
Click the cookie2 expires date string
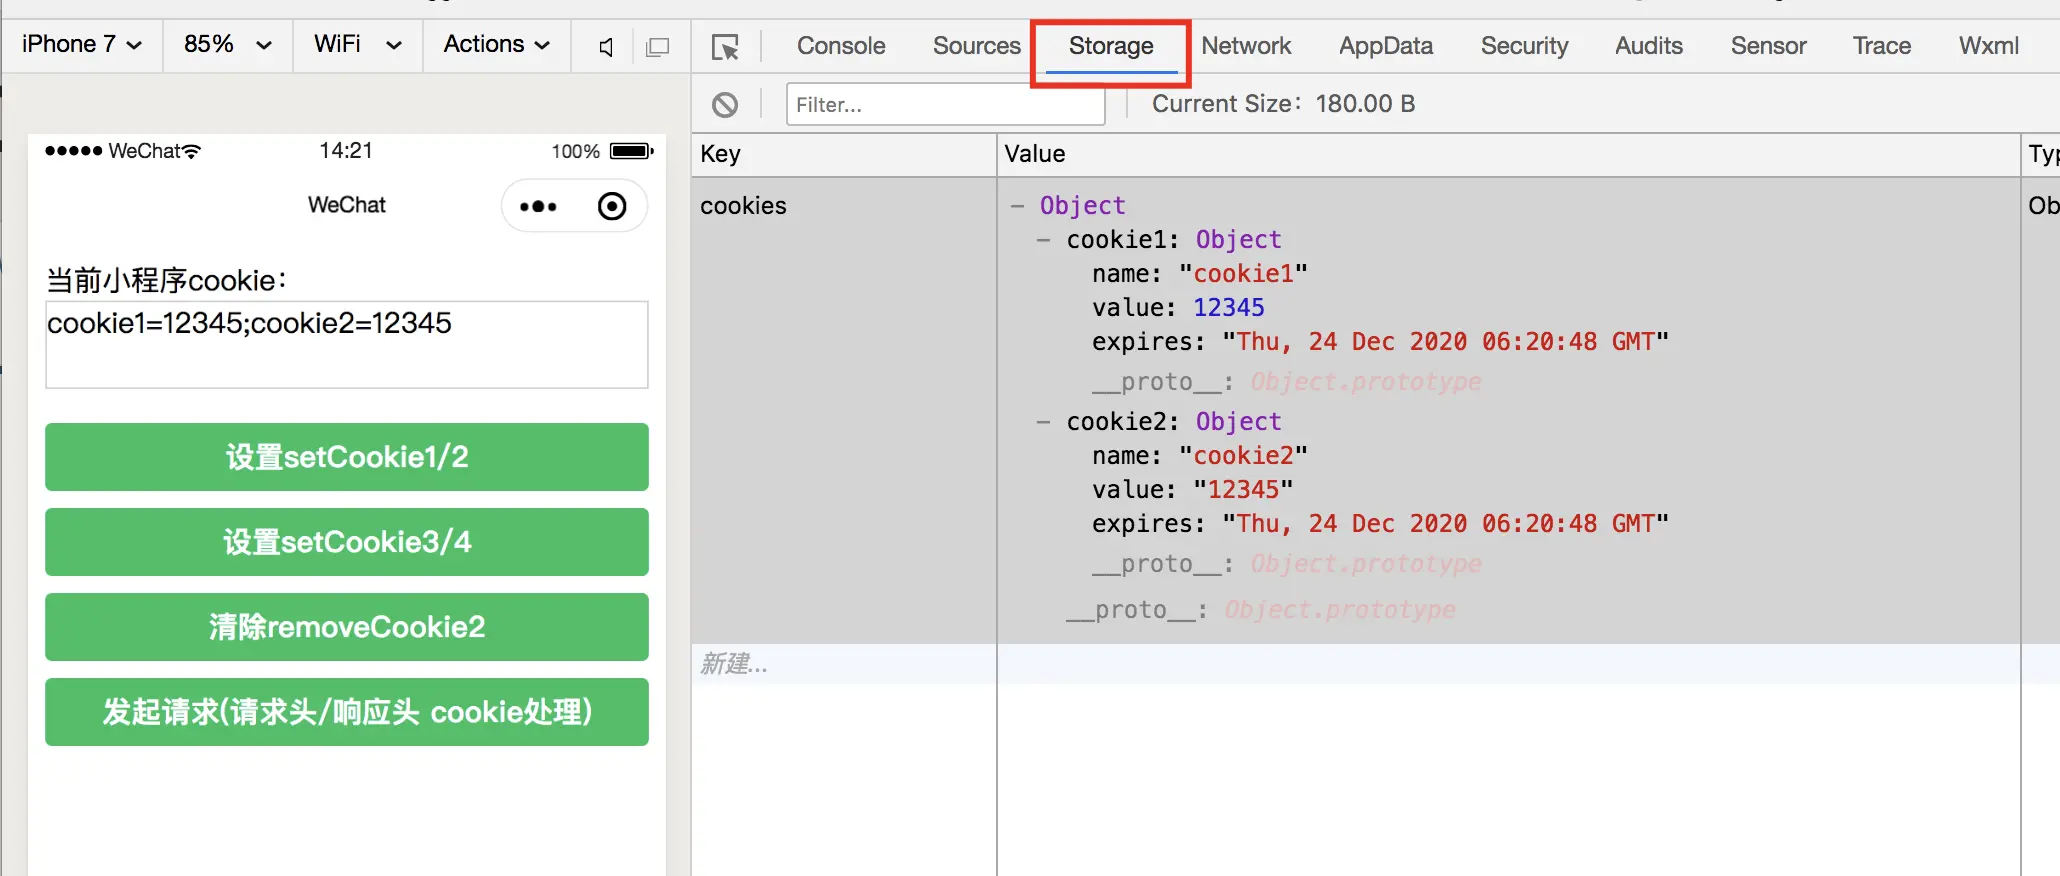point(1445,524)
